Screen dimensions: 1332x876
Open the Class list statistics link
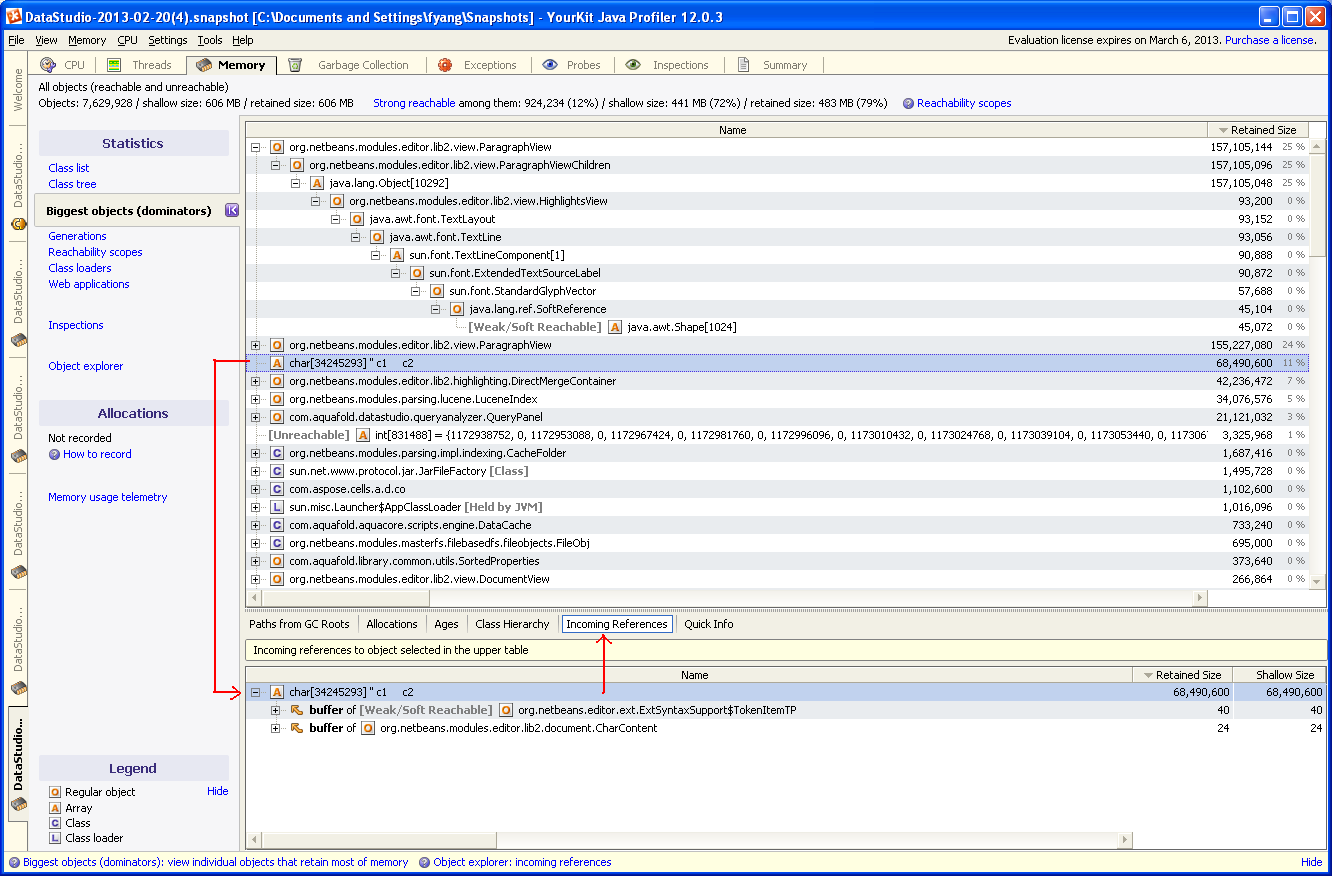(x=69, y=168)
